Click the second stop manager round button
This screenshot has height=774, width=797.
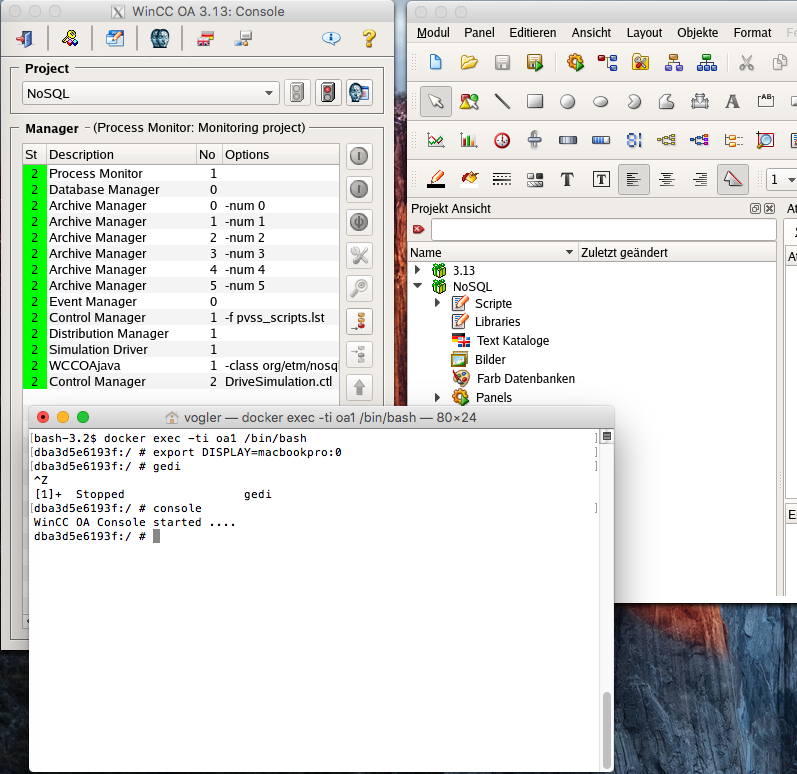[359, 189]
